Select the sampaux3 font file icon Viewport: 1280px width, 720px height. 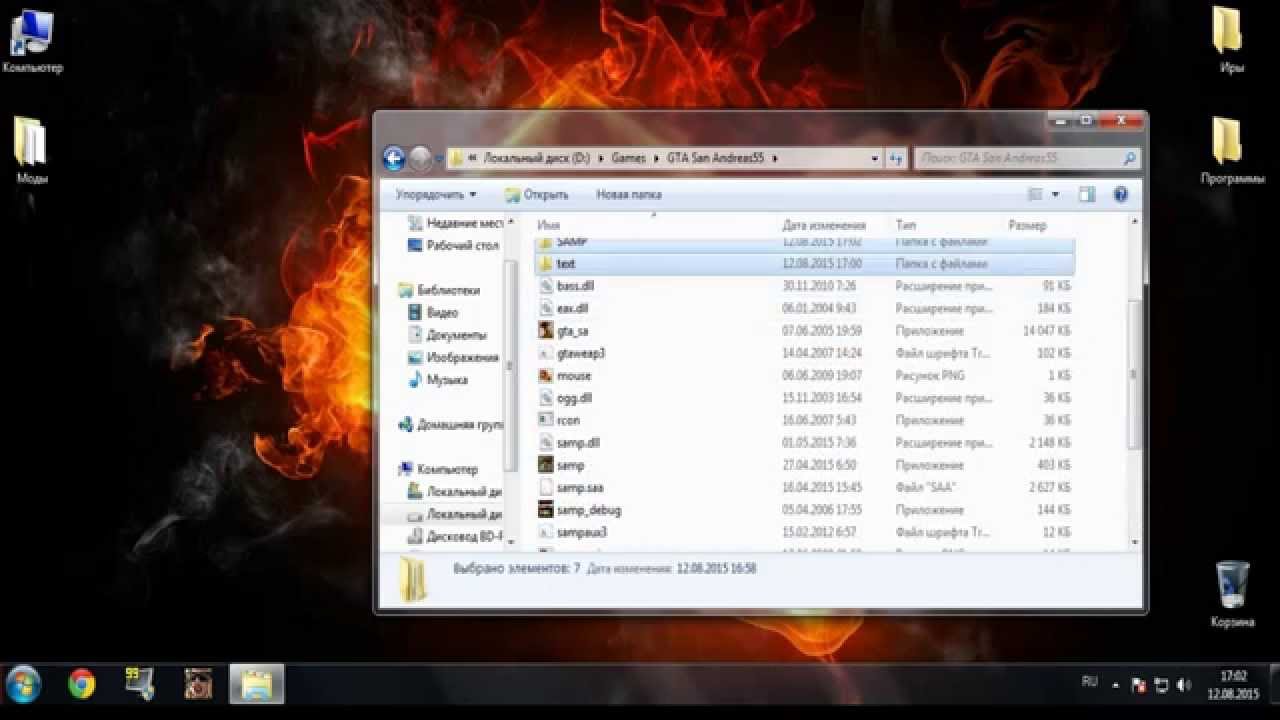(546, 532)
